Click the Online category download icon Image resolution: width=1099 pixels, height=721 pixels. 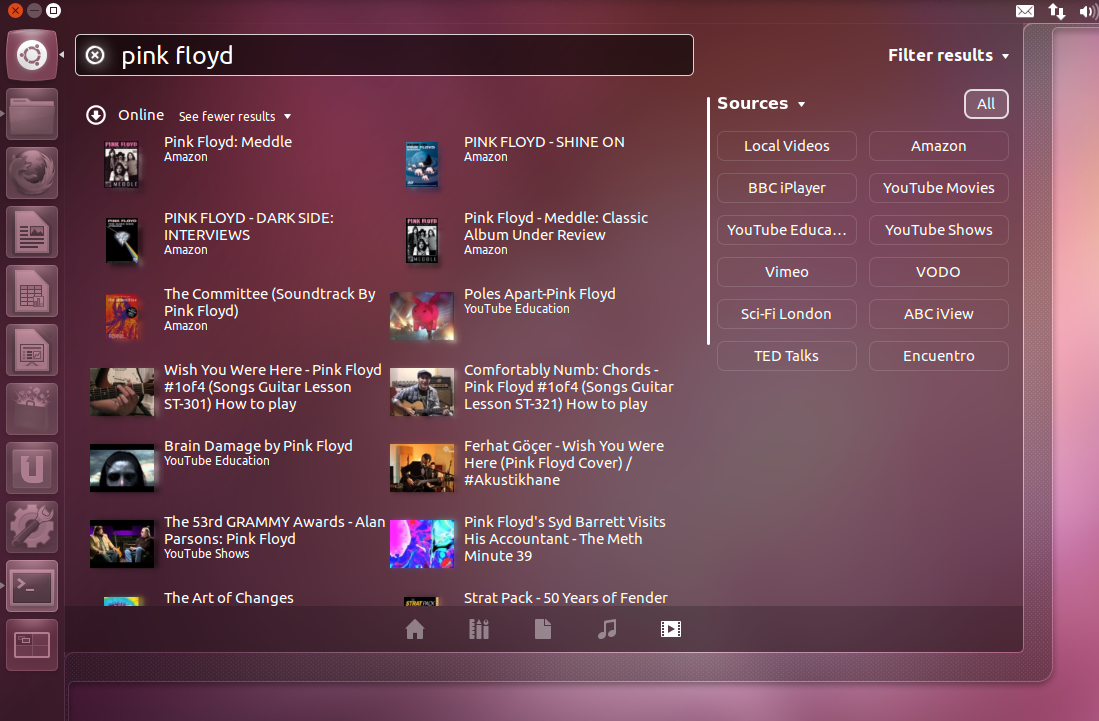click(x=96, y=115)
